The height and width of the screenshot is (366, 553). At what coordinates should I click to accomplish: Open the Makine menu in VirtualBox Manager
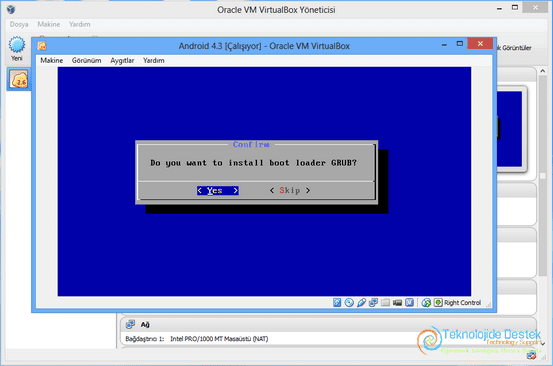(x=49, y=24)
